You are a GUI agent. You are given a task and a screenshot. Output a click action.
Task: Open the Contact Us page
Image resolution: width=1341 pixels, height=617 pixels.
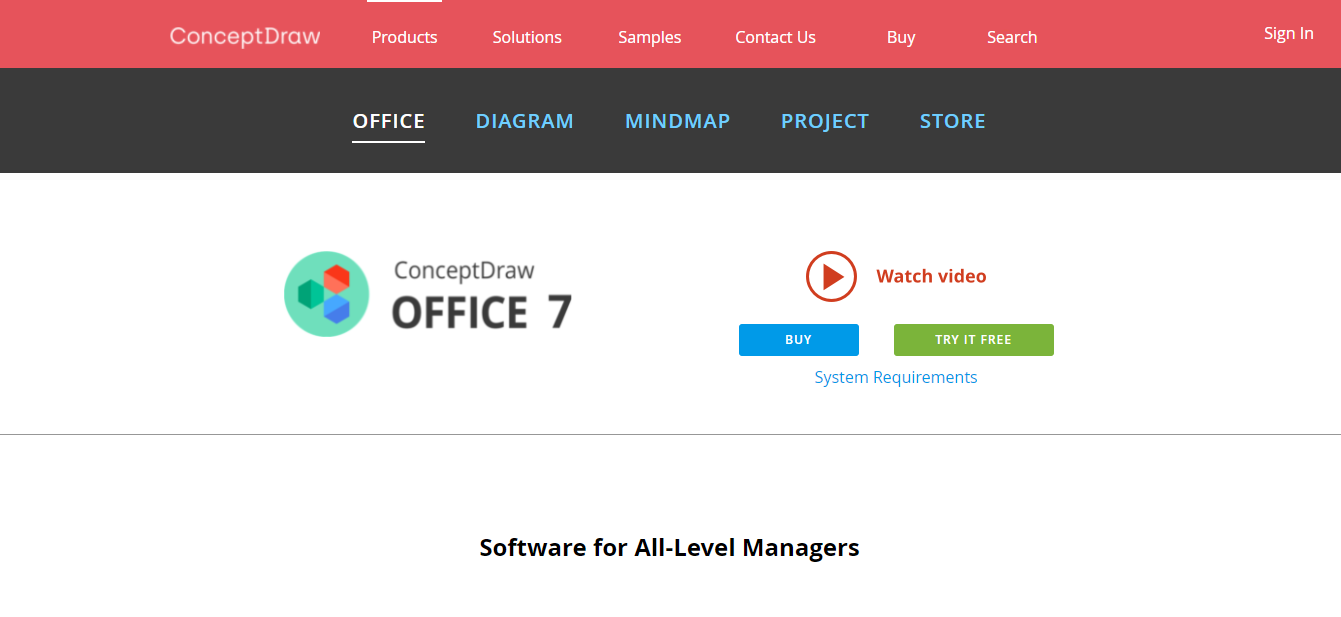tap(775, 37)
